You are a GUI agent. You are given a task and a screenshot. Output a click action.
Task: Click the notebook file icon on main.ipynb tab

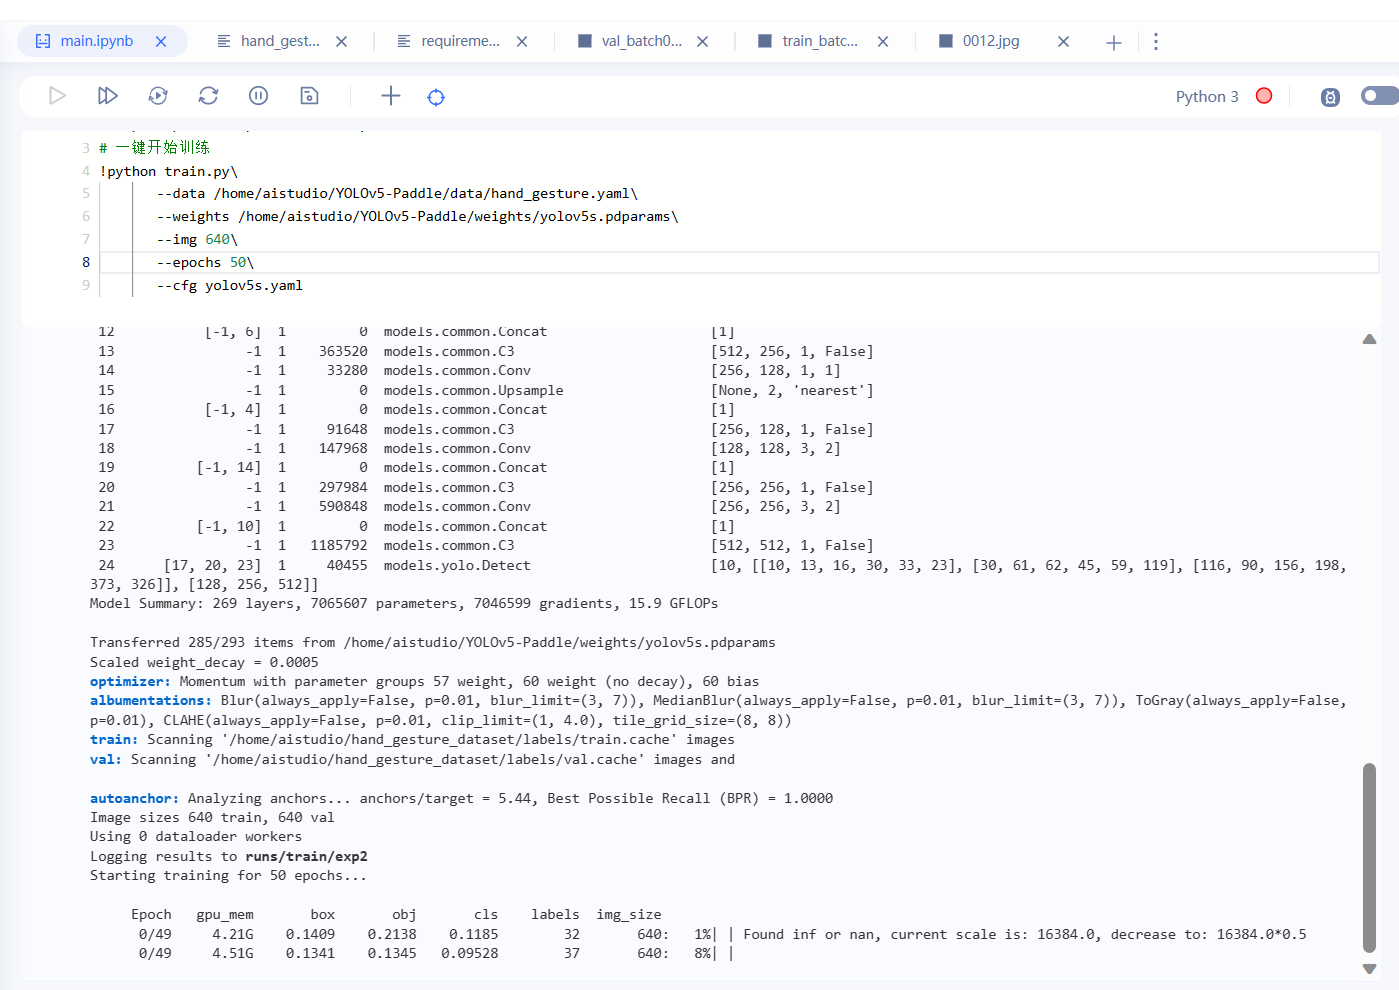pos(43,41)
